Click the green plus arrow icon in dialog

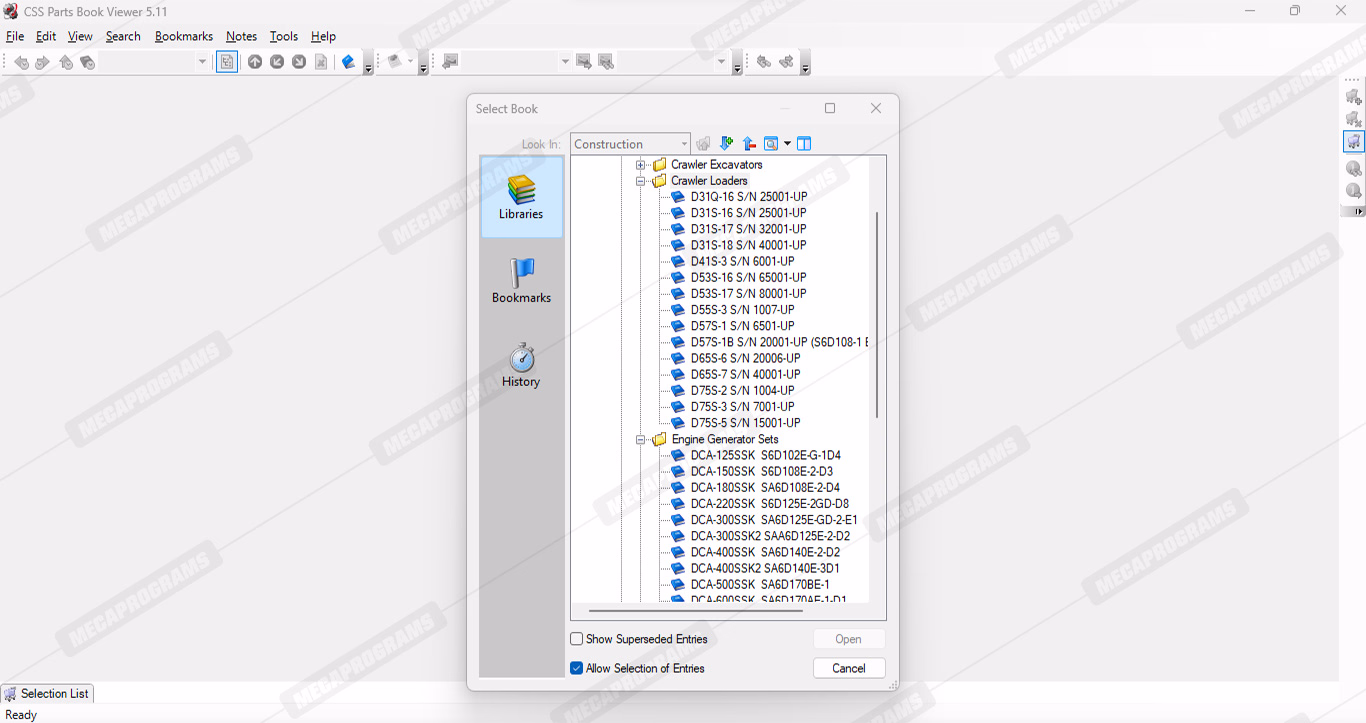click(727, 144)
